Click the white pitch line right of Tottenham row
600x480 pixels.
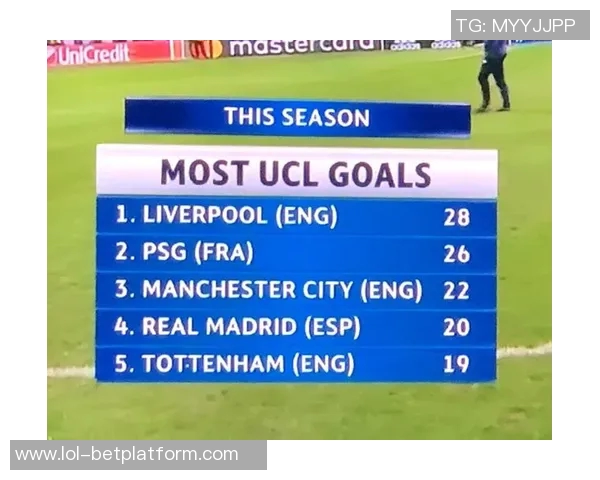tap(524, 351)
